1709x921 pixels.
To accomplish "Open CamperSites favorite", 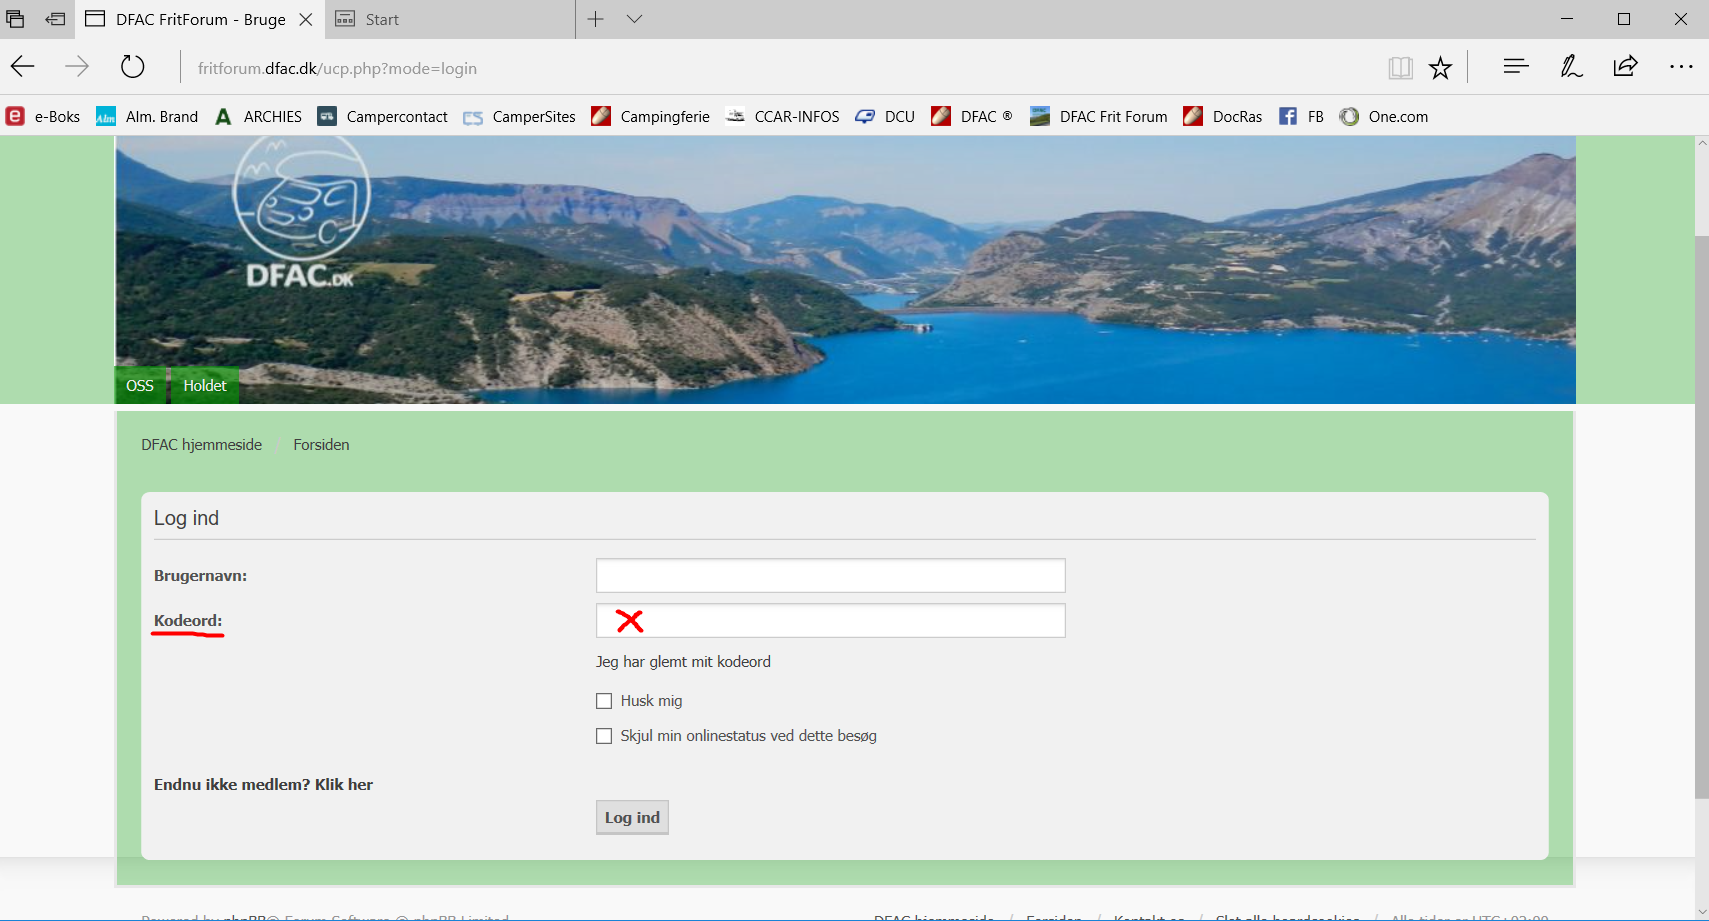I will [x=519, y=117].
